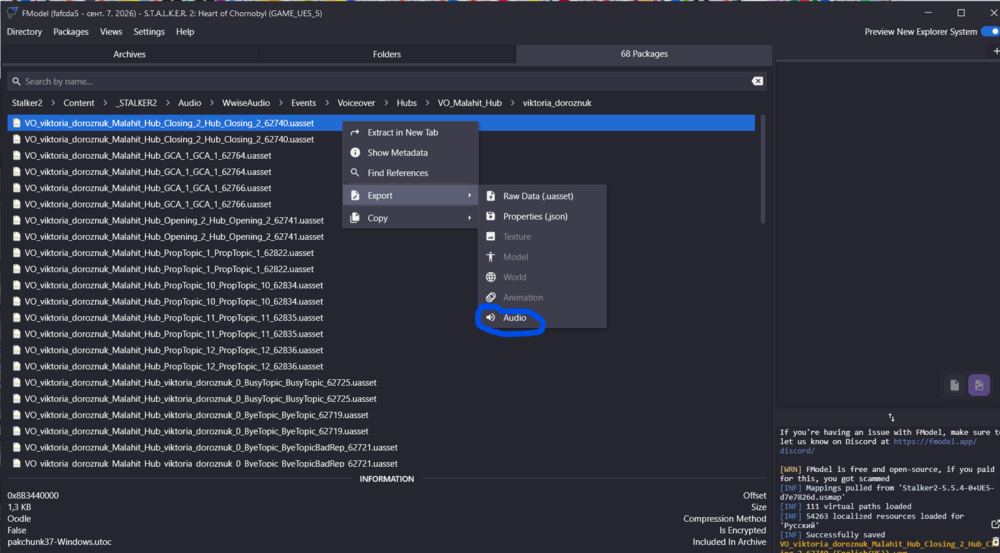Click the size value 1,3 KB
Screen dimensions: 1000x553
(x=19, y=507)
